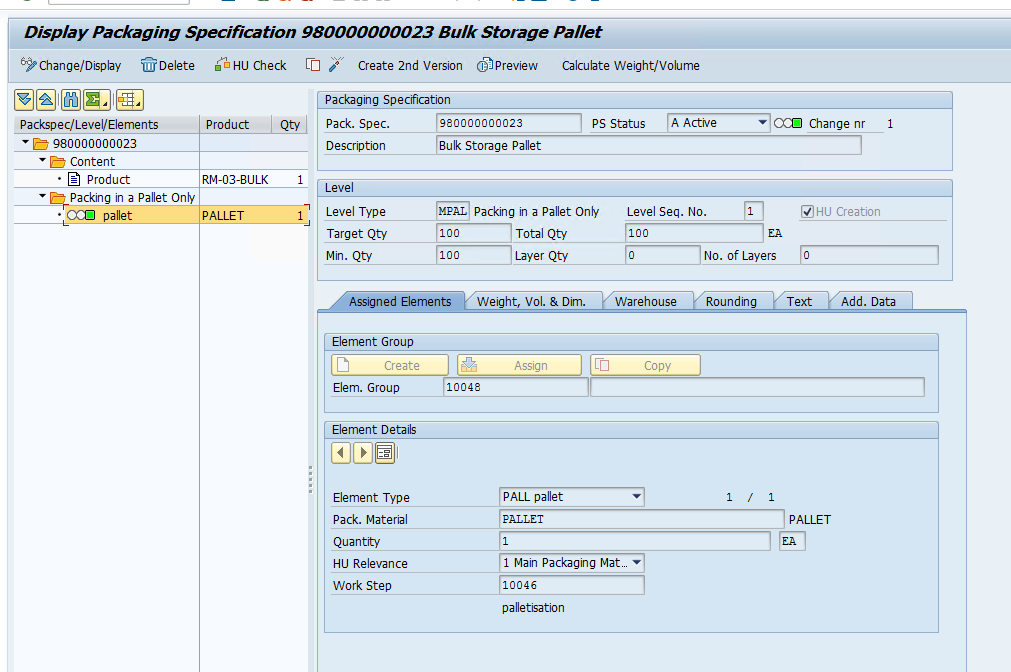This screenshot has width=1011, height=672.
Task: Switch to the Warehouse tab
Action: 645,301
